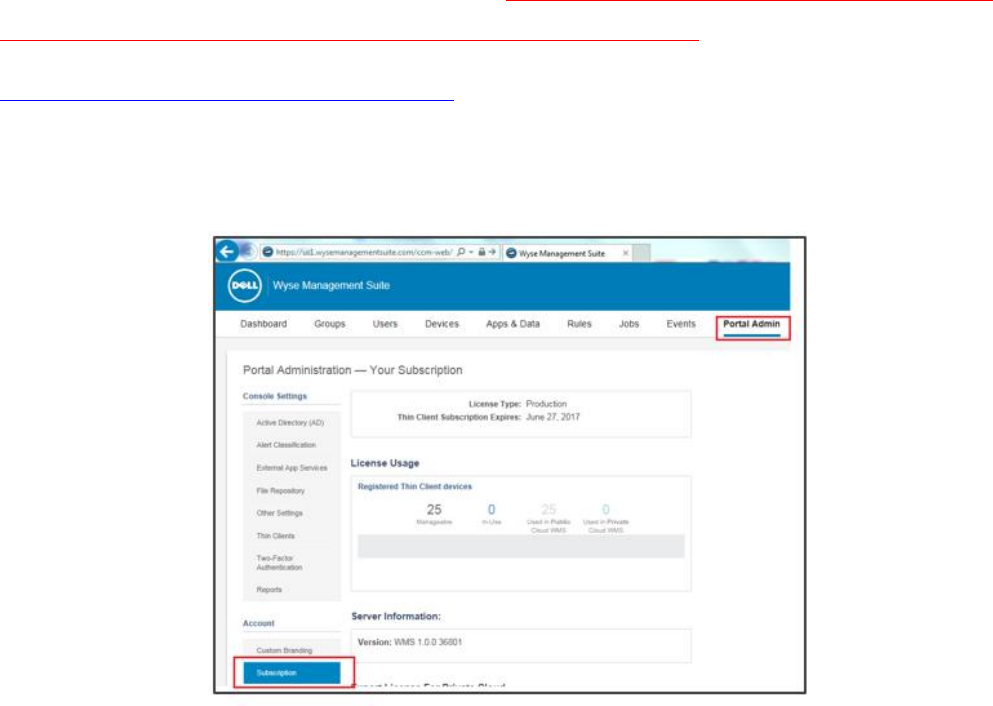Open Active Directory (AD) settings

pyautogui.click(x=290, y=422)
